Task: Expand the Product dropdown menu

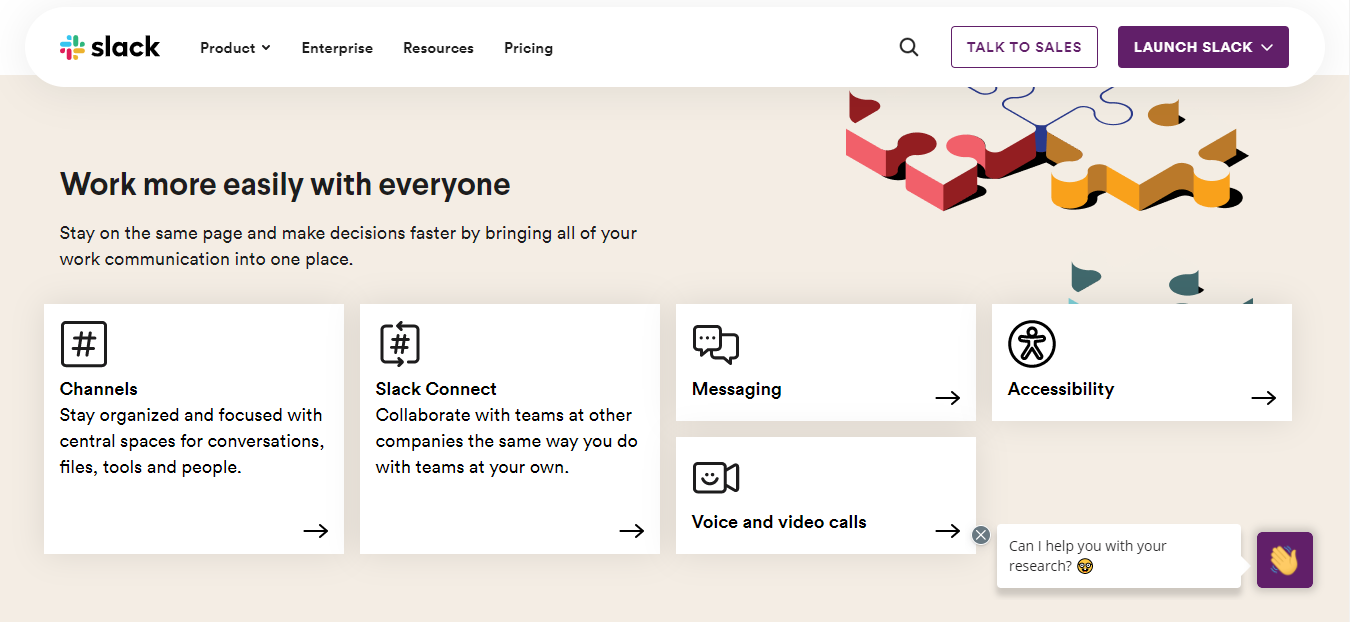Action: pyautogui.click(x=234, y=47)
